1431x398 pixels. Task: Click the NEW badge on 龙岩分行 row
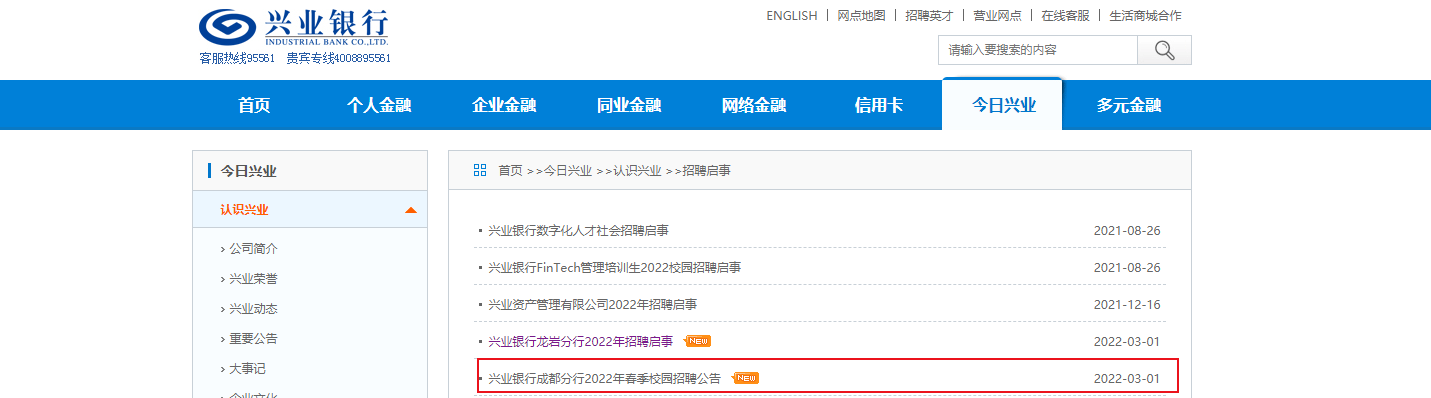pyautogui.click(x=698, y=341)
